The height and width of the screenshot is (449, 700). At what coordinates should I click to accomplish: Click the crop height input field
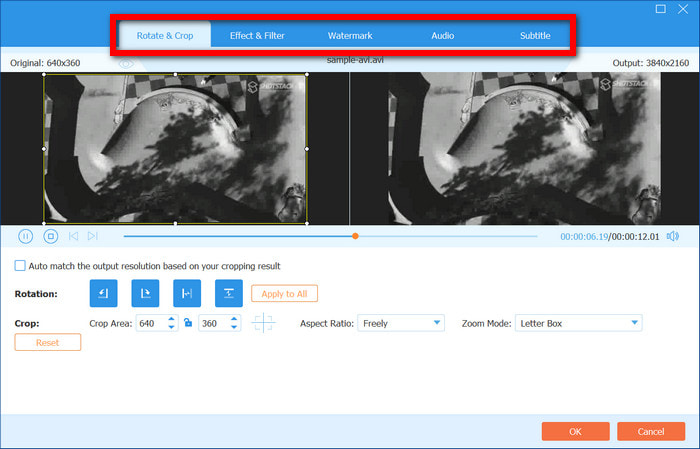213,323
